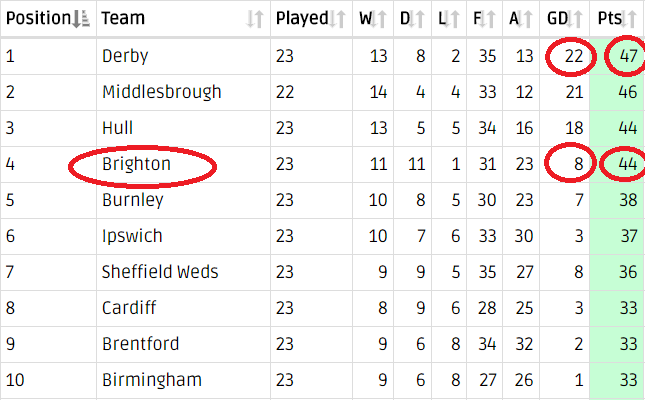Click sort arrows beside L header

tap(452, 19)
